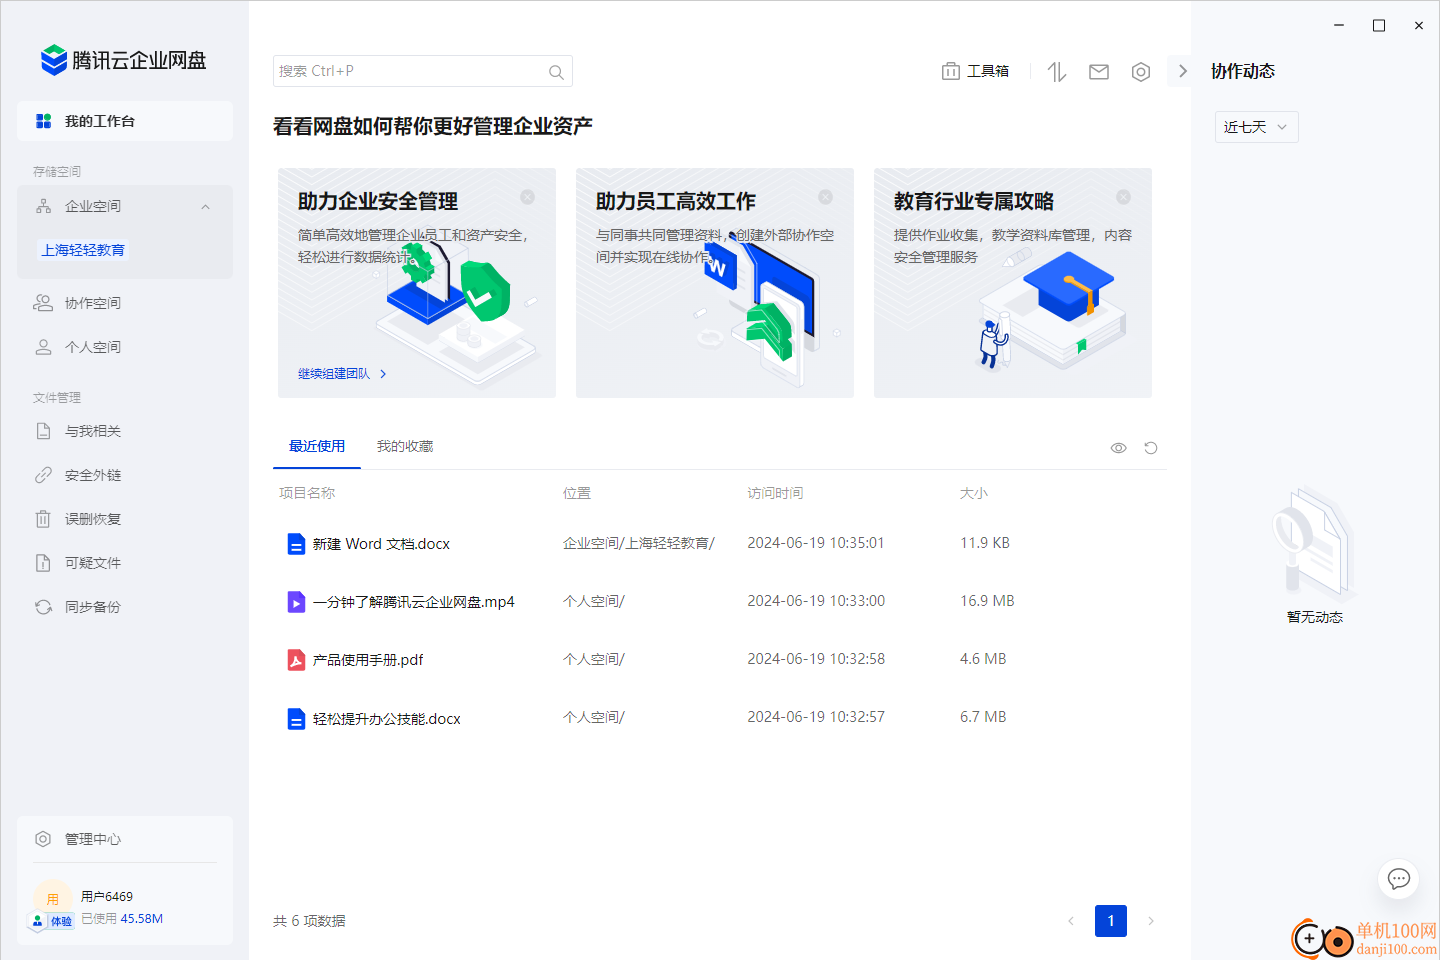Viewport: 1440px width, 960px height.
Task: Switch to the 我的收藏 tab
Action: pyautogui.click(x=405, y=446)
